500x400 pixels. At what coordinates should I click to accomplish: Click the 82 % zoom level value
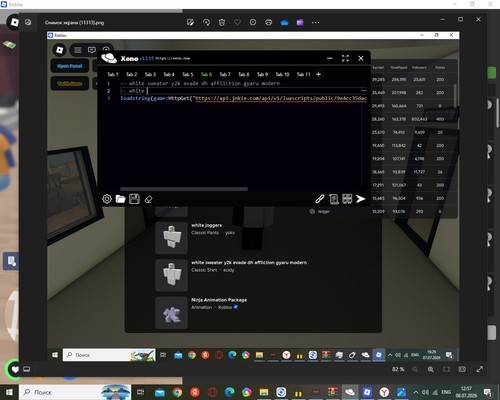(398, 369)
